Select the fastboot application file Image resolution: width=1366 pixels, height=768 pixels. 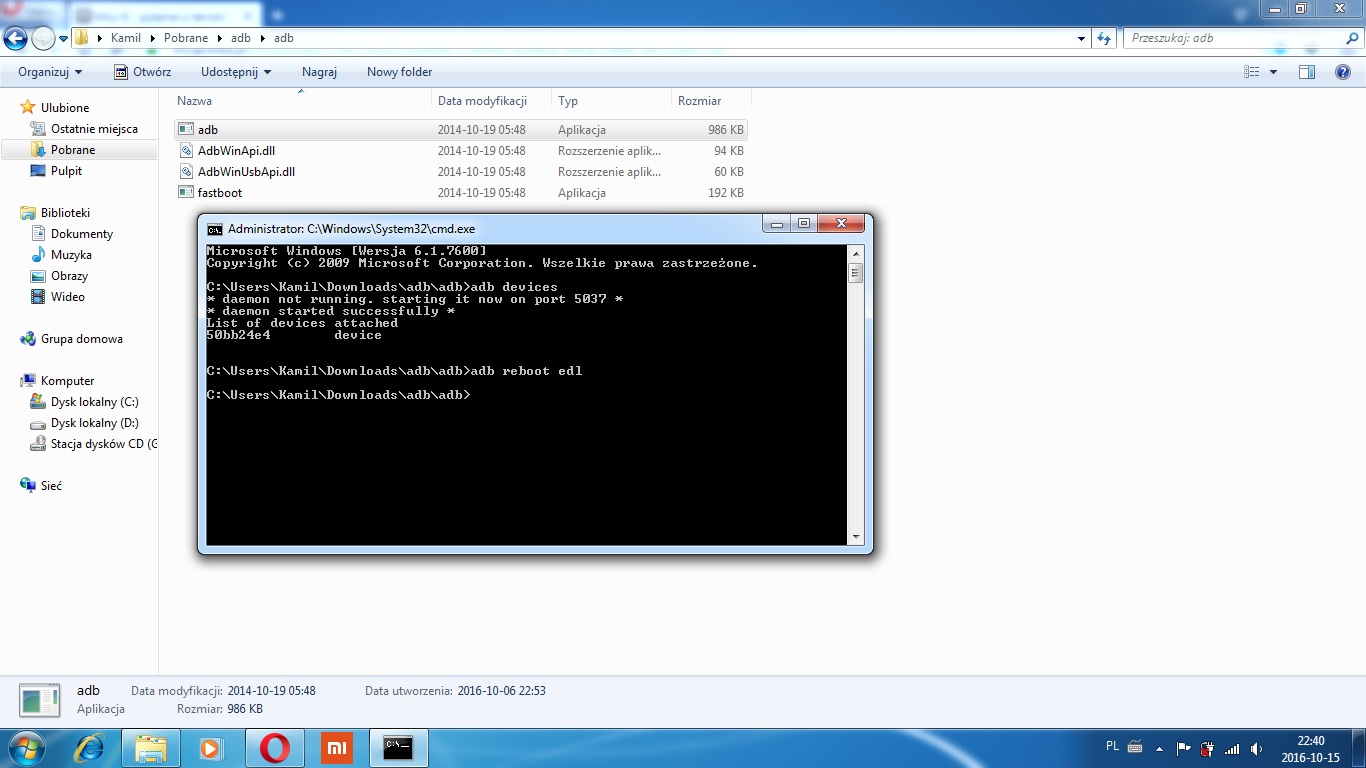(220, 193)
